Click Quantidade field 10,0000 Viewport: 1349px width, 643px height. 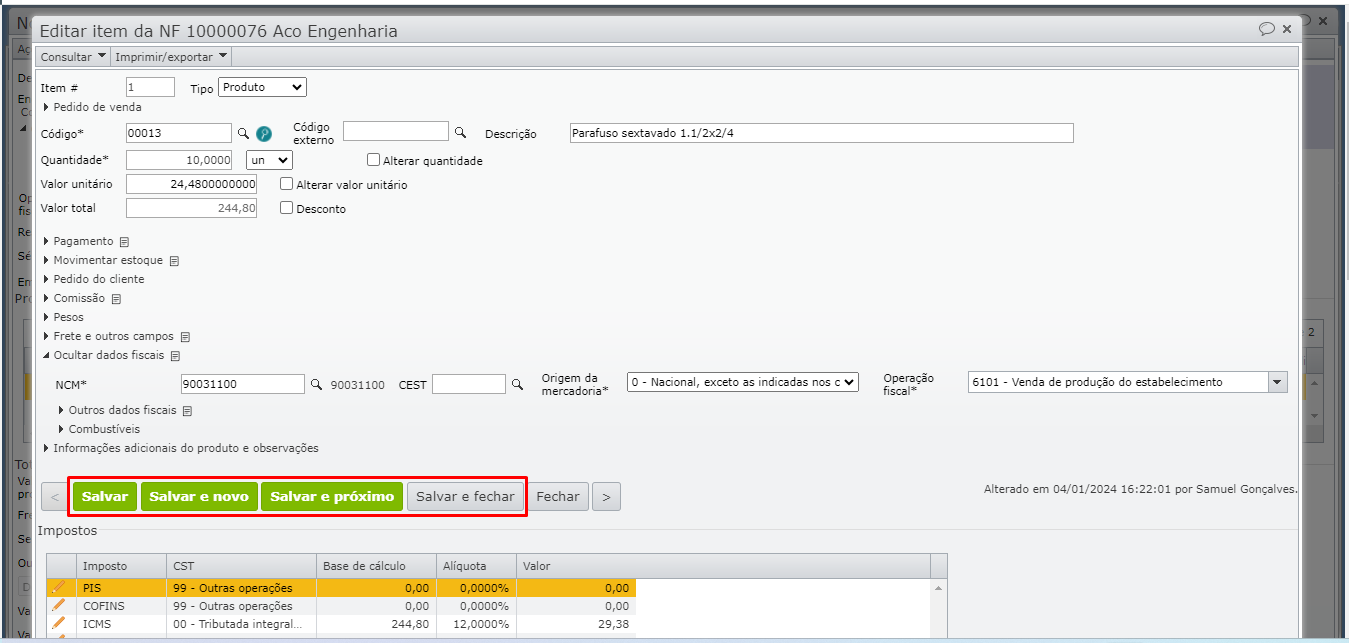[179, 160]
